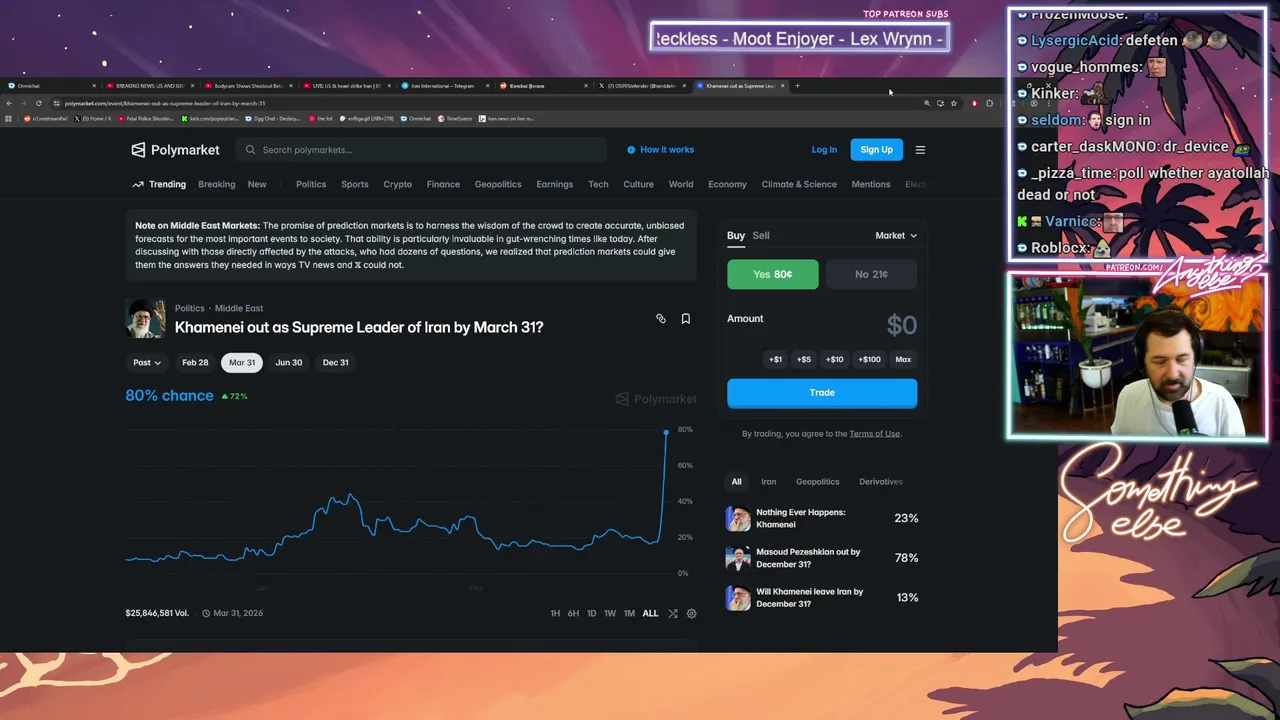The height and width of the screenshot is (720, 1280).
Task: Select the Mar 31 date
Action: coord(242,362)
